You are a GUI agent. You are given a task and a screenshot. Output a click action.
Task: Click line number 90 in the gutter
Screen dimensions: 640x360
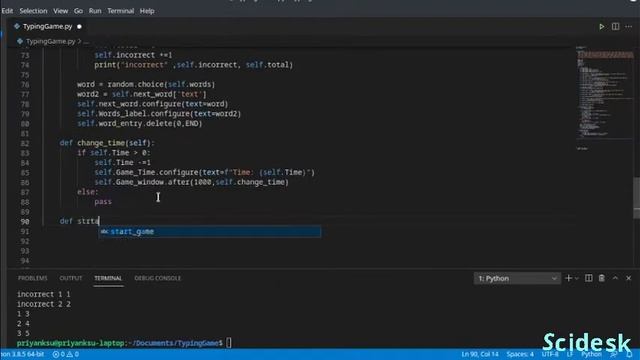click(25, 222)
